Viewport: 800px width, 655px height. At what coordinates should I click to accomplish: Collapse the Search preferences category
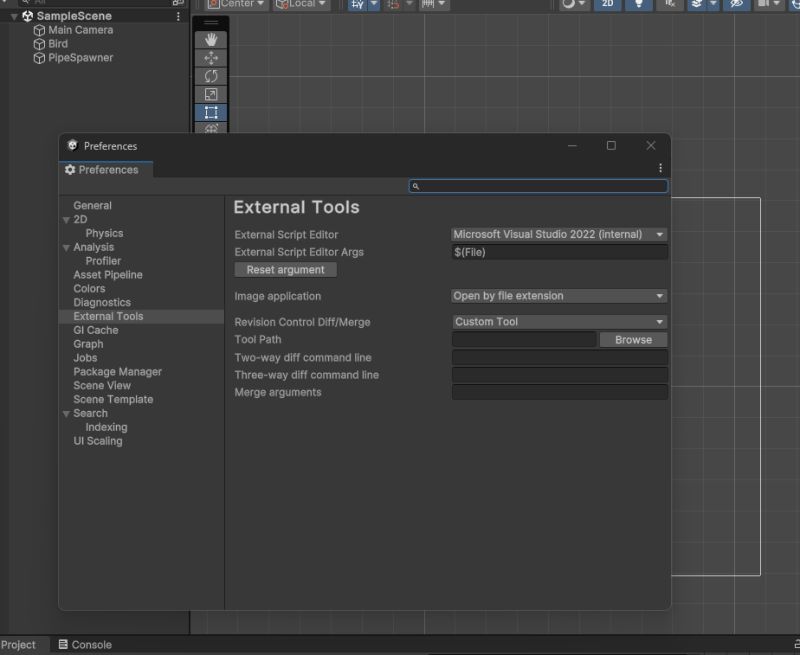pyautogui.click(x=66, y=414)
